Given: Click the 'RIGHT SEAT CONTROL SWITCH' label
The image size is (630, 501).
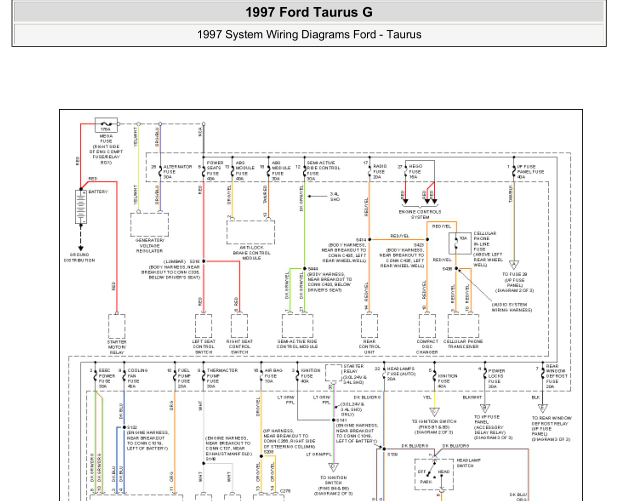Looking at the screenshot, I should point(239,347).
